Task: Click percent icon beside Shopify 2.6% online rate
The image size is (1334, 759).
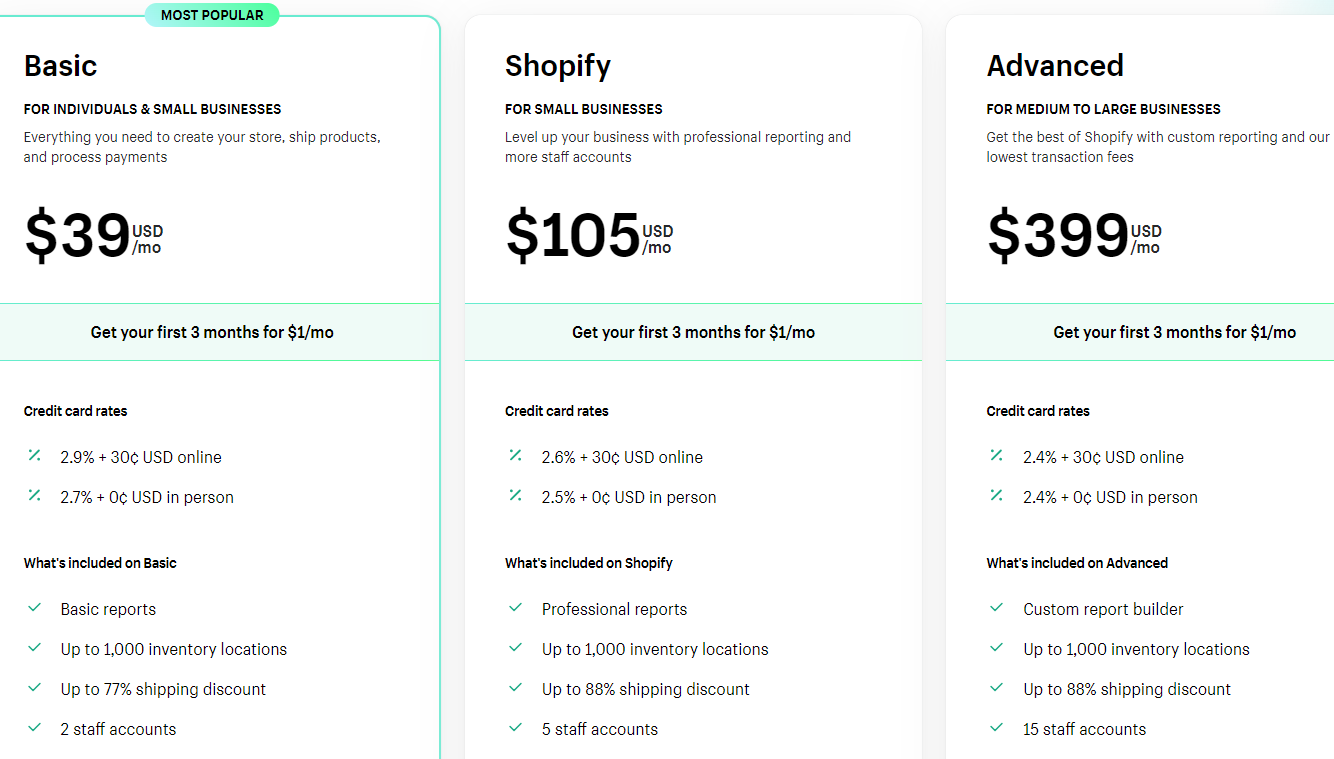Action: [516, 456]
